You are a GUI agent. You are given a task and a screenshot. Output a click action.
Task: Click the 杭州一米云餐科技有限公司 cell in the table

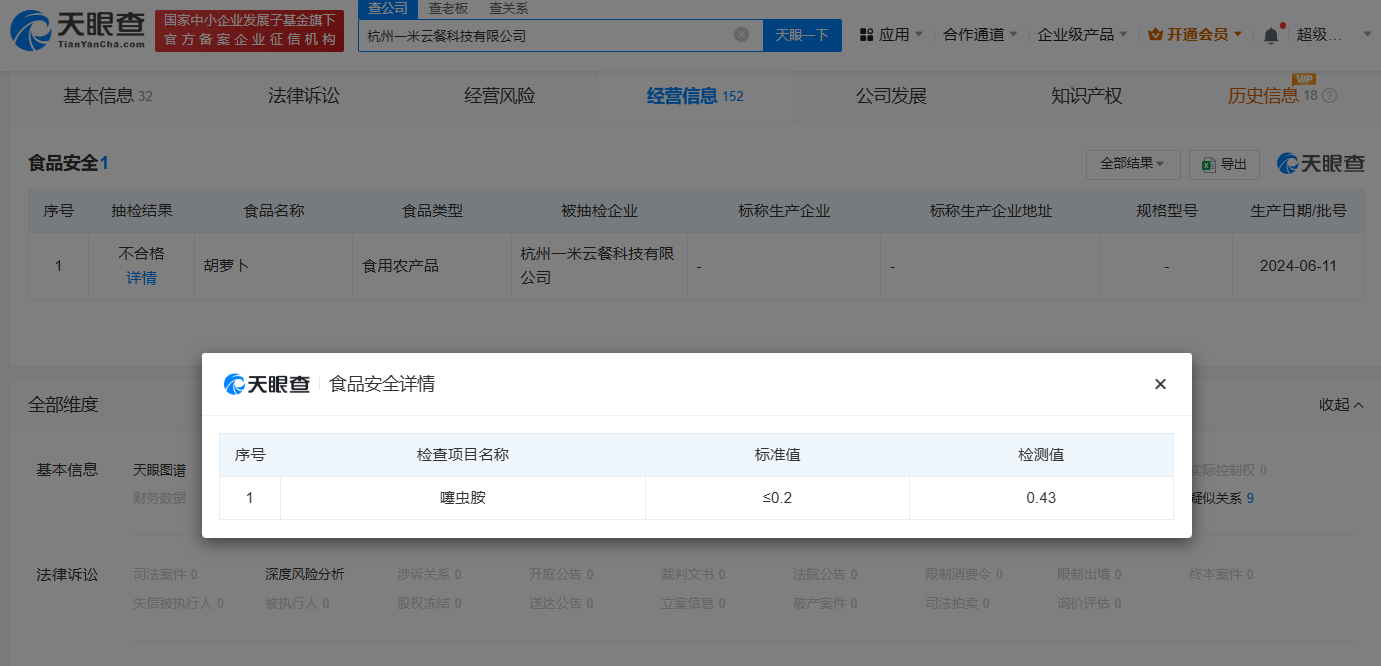[x=598, y=266]
